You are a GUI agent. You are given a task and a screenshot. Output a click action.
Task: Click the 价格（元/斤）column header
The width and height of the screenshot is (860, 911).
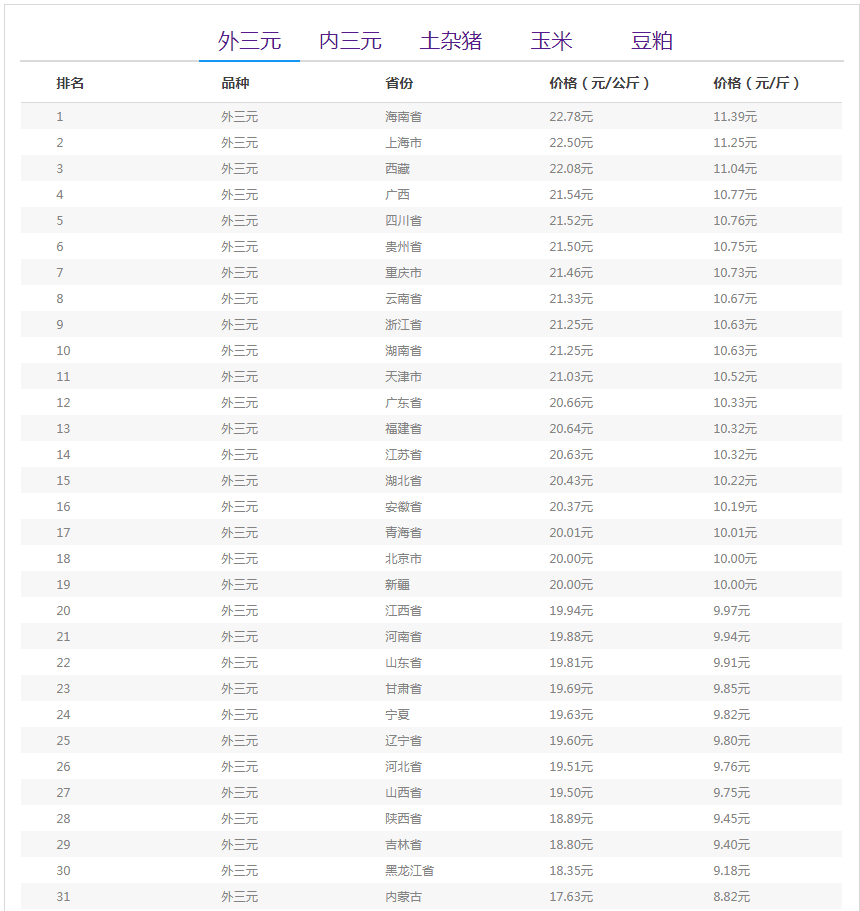coord(757,83)
